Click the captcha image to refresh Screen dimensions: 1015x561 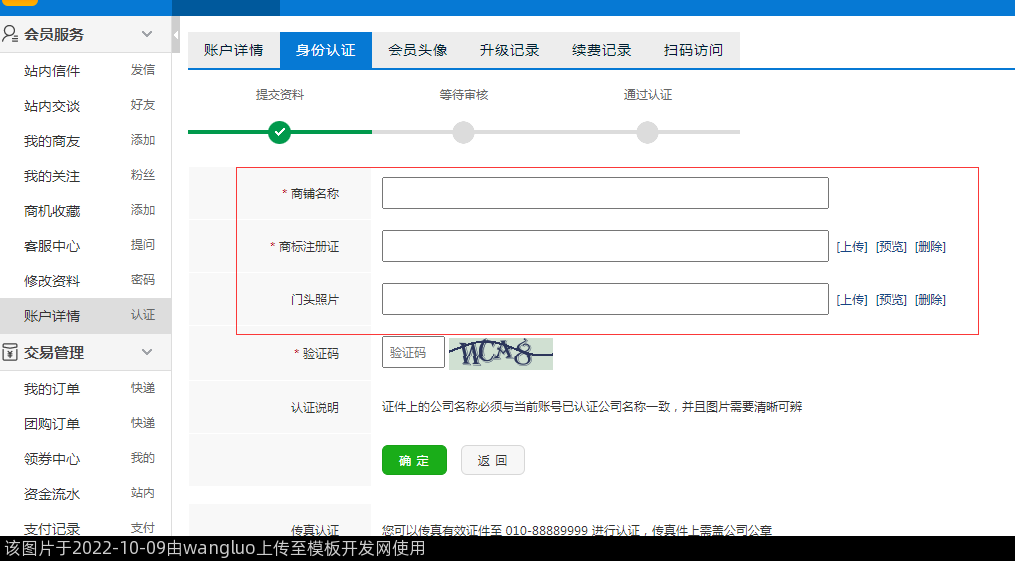click(500, 353)
